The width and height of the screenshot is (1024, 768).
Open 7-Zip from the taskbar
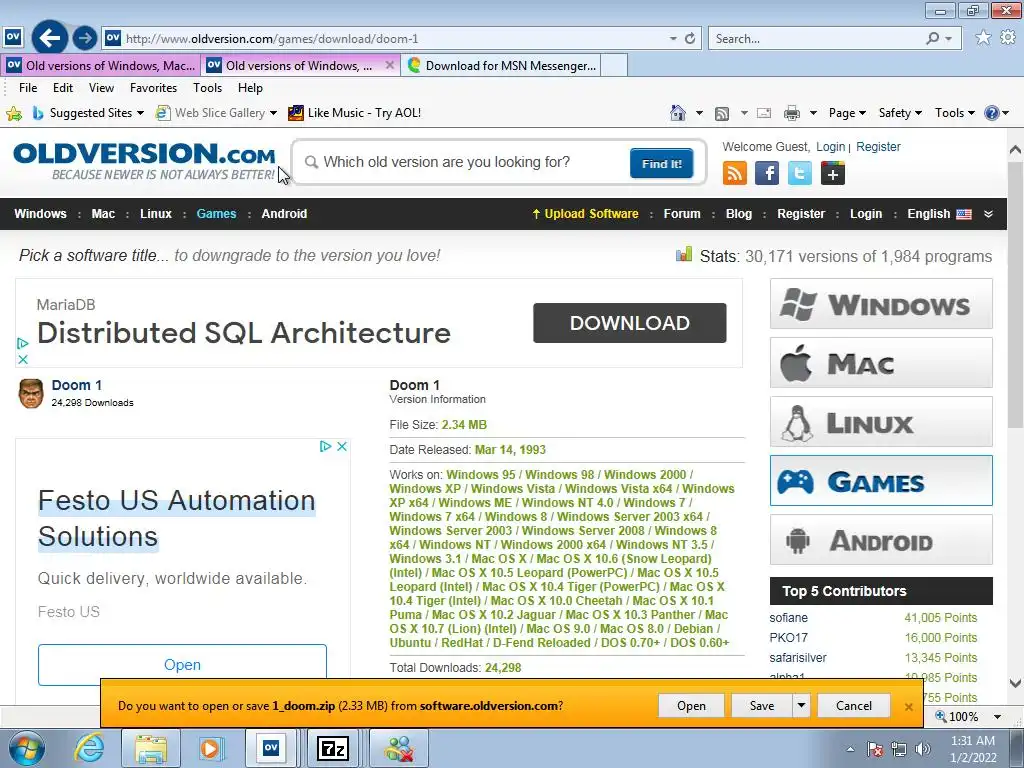coord(333,748)
